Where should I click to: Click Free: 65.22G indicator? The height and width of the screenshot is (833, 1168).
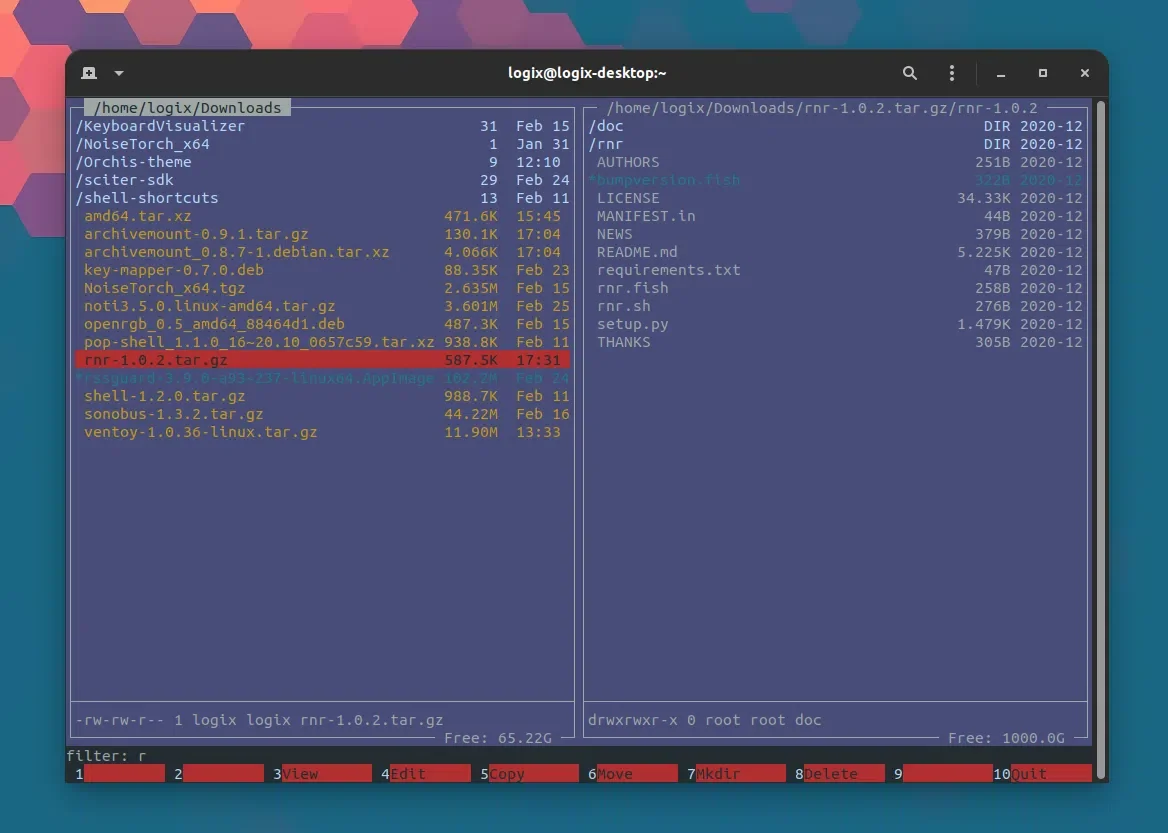coord(498,738)
